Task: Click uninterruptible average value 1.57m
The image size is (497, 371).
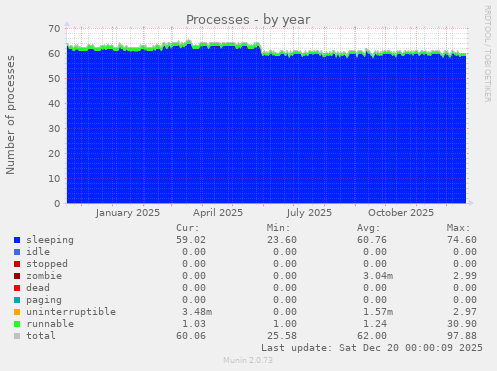Action: (x=378, y=312)
